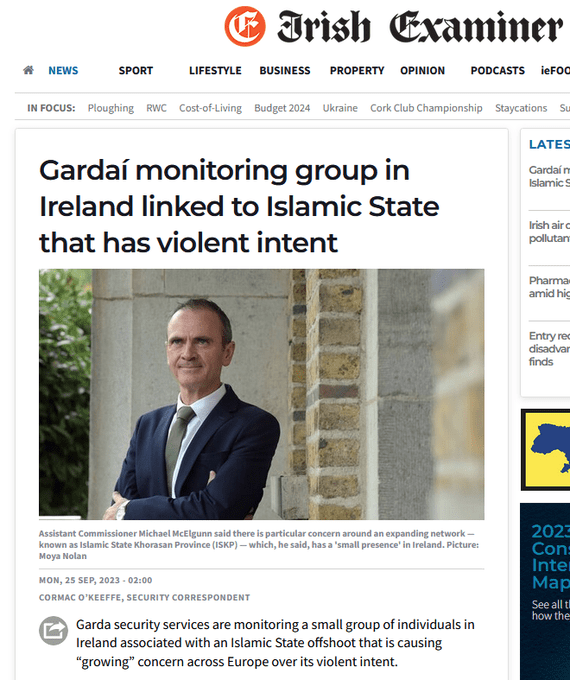Click the share icon beside article text
Screen dimensions: 570x680
tap(53, 630)
